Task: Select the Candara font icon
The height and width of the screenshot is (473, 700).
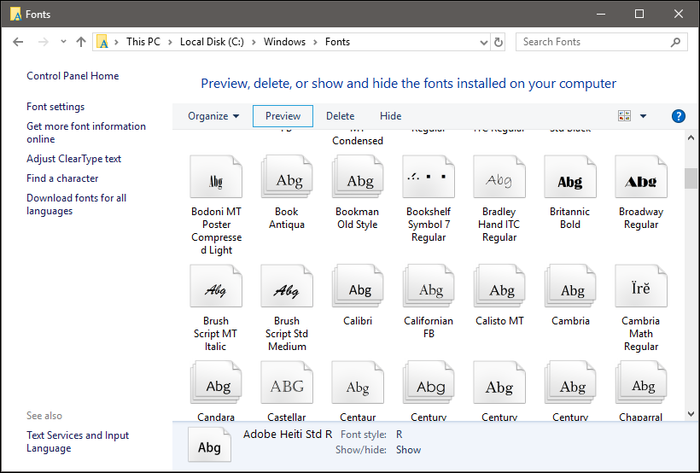Action: [216, 382]
